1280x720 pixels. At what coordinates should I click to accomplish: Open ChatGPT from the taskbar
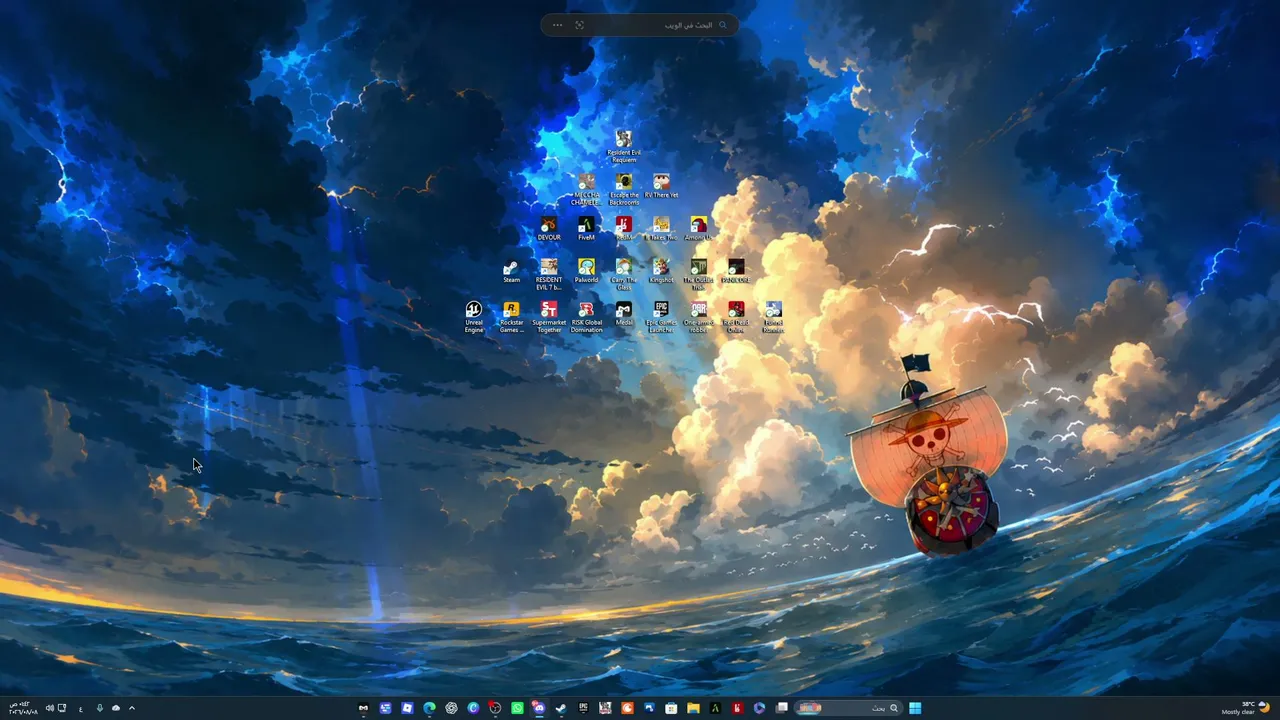pyautogui.click(x=451, y=708)
